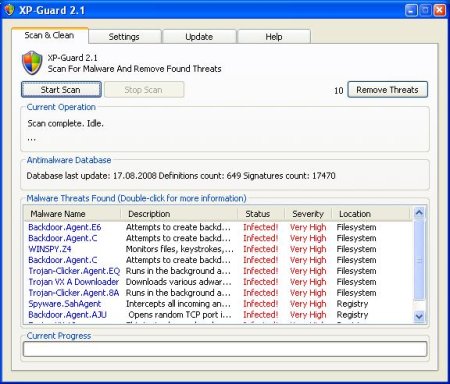The height and width of the screenshot is (384, 450).
Task: Open the Update tab
Action: point(199,37)
